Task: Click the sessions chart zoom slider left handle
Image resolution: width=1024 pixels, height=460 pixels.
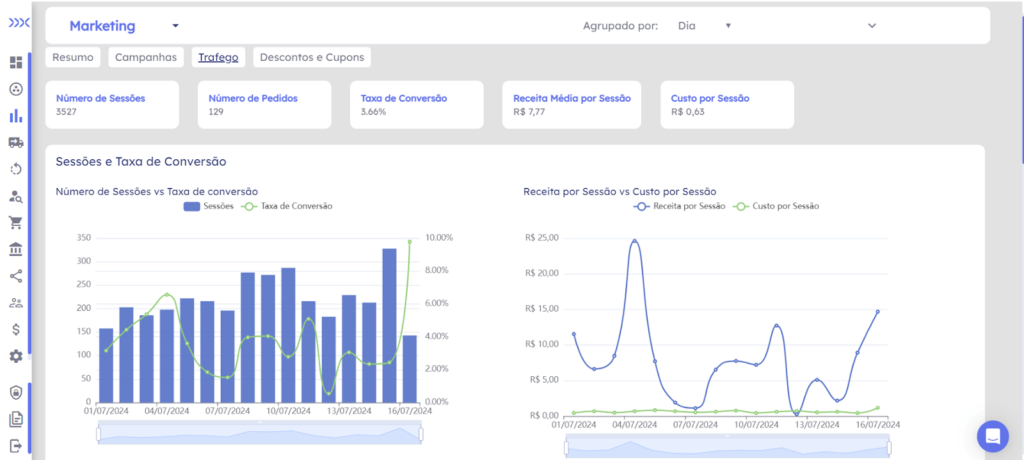Action: 99,434
